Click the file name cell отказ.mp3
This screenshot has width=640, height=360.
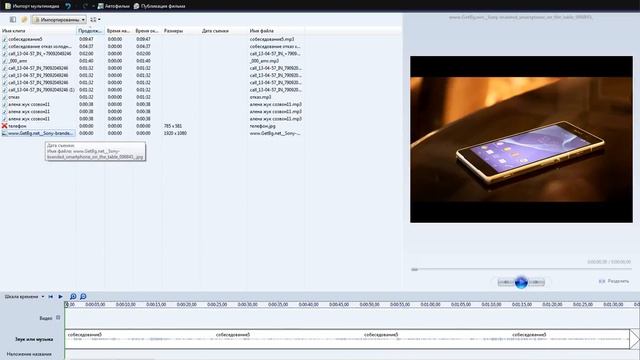pyautogui.click(x=260, y=97)
